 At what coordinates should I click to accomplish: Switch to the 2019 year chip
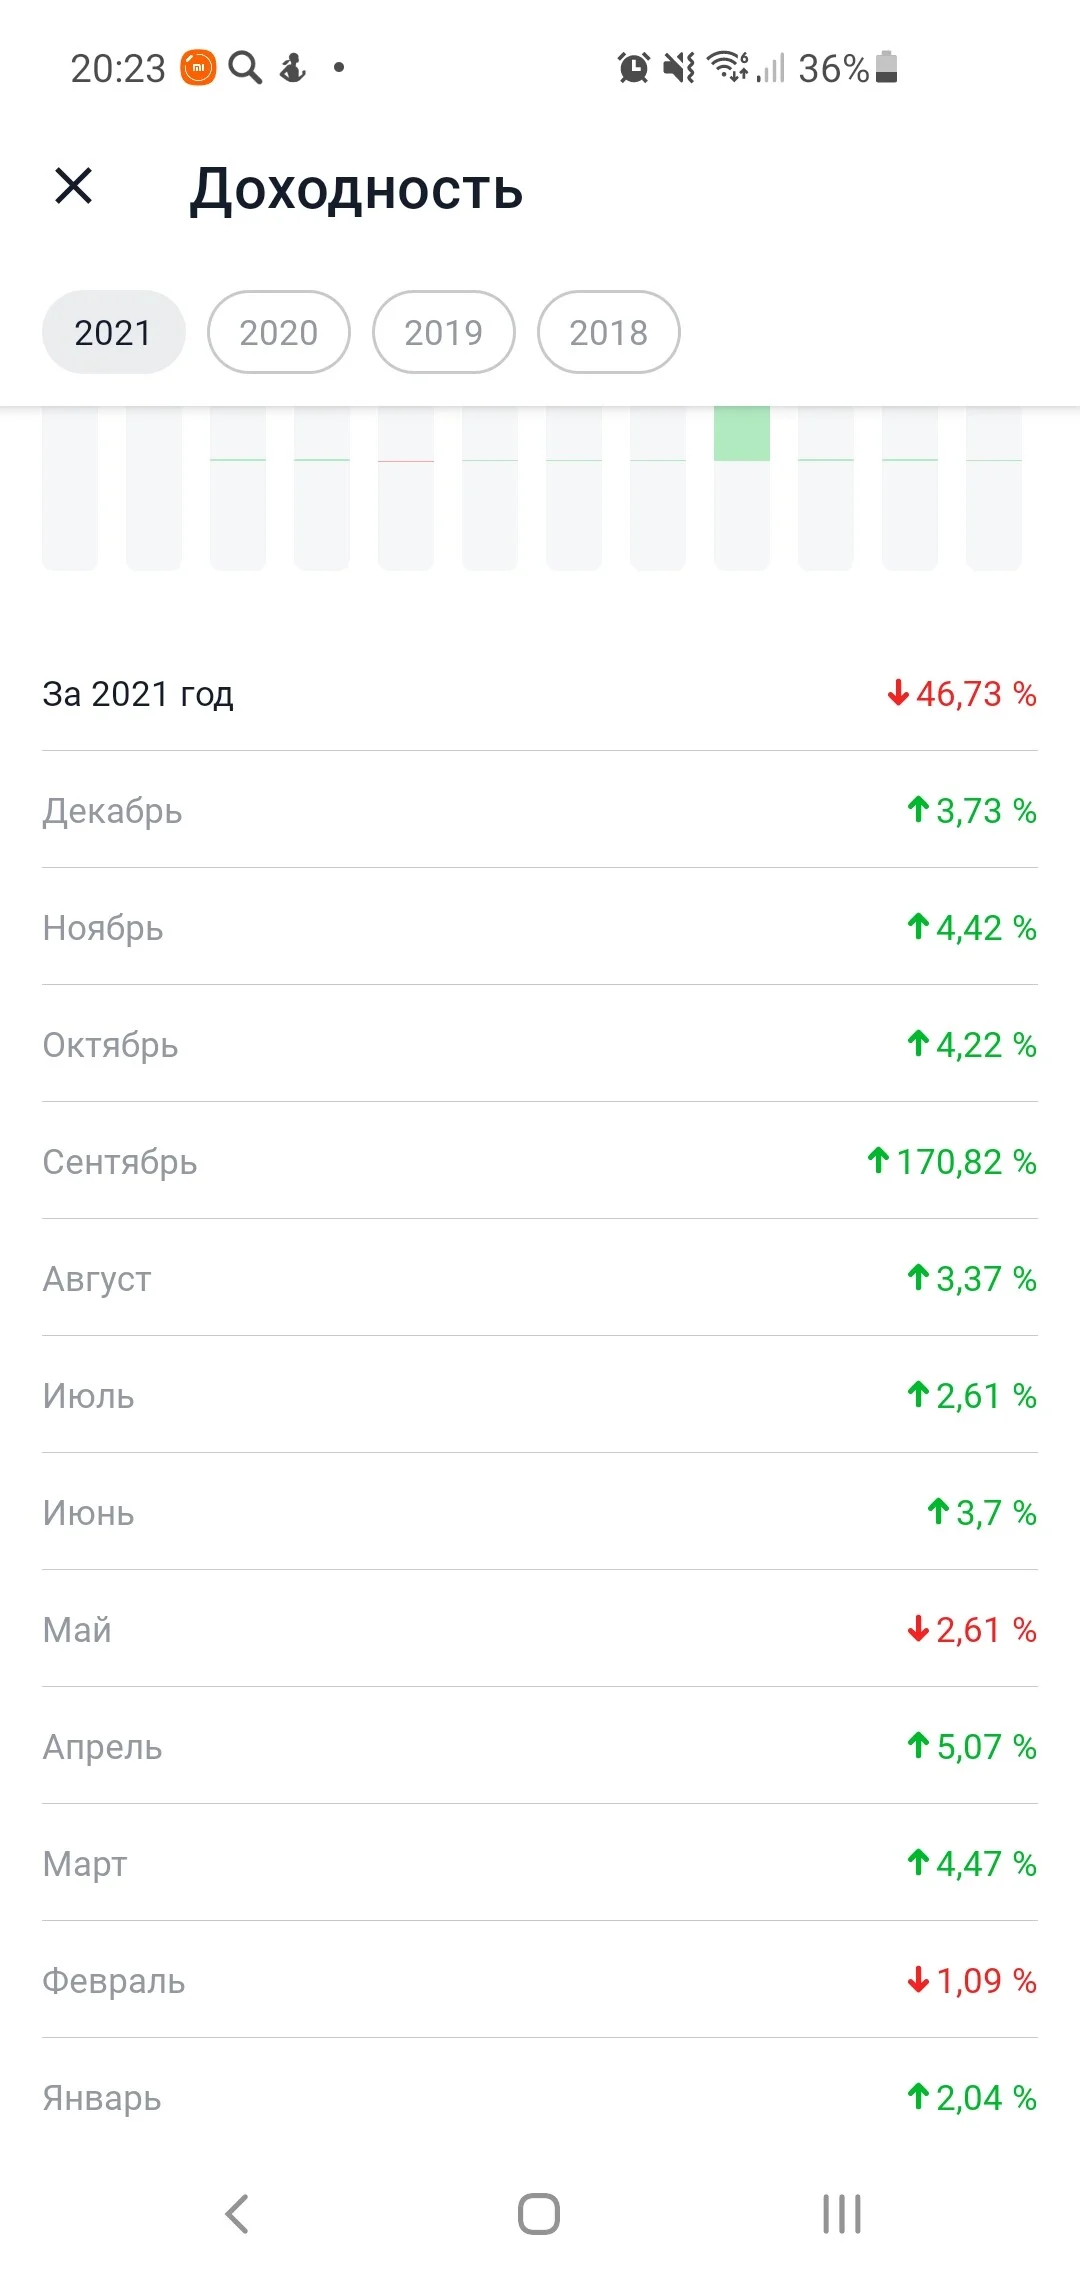tap(444, 332)
